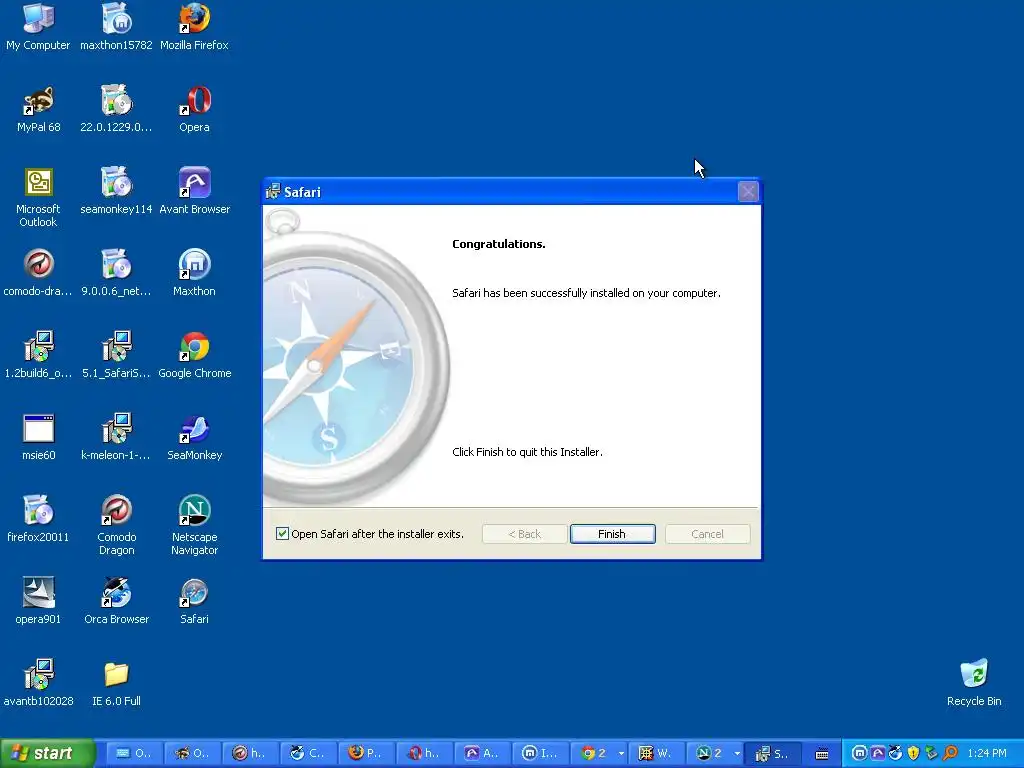1024x768 pixels.
Task: Uncheck 'Open Safari after the installer exits'
Action: point(282,534)
